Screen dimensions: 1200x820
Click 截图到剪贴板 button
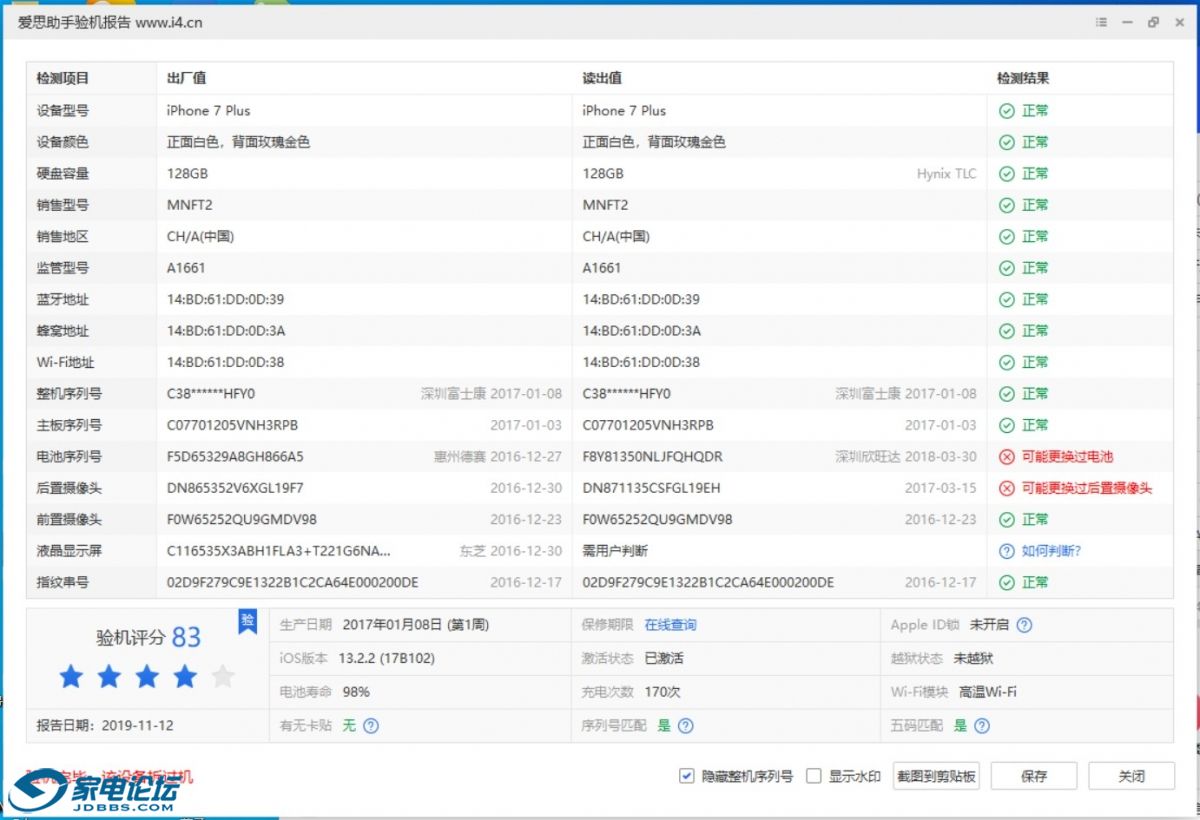[x=937, y=776]
